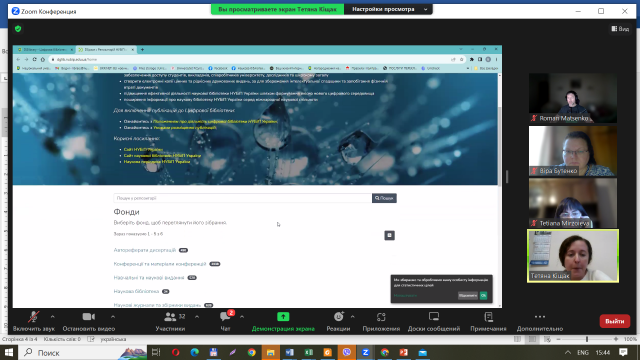Screen dimensions: 640x360
Task: Open video options arrow next to camera
Action: click(113, 317)
